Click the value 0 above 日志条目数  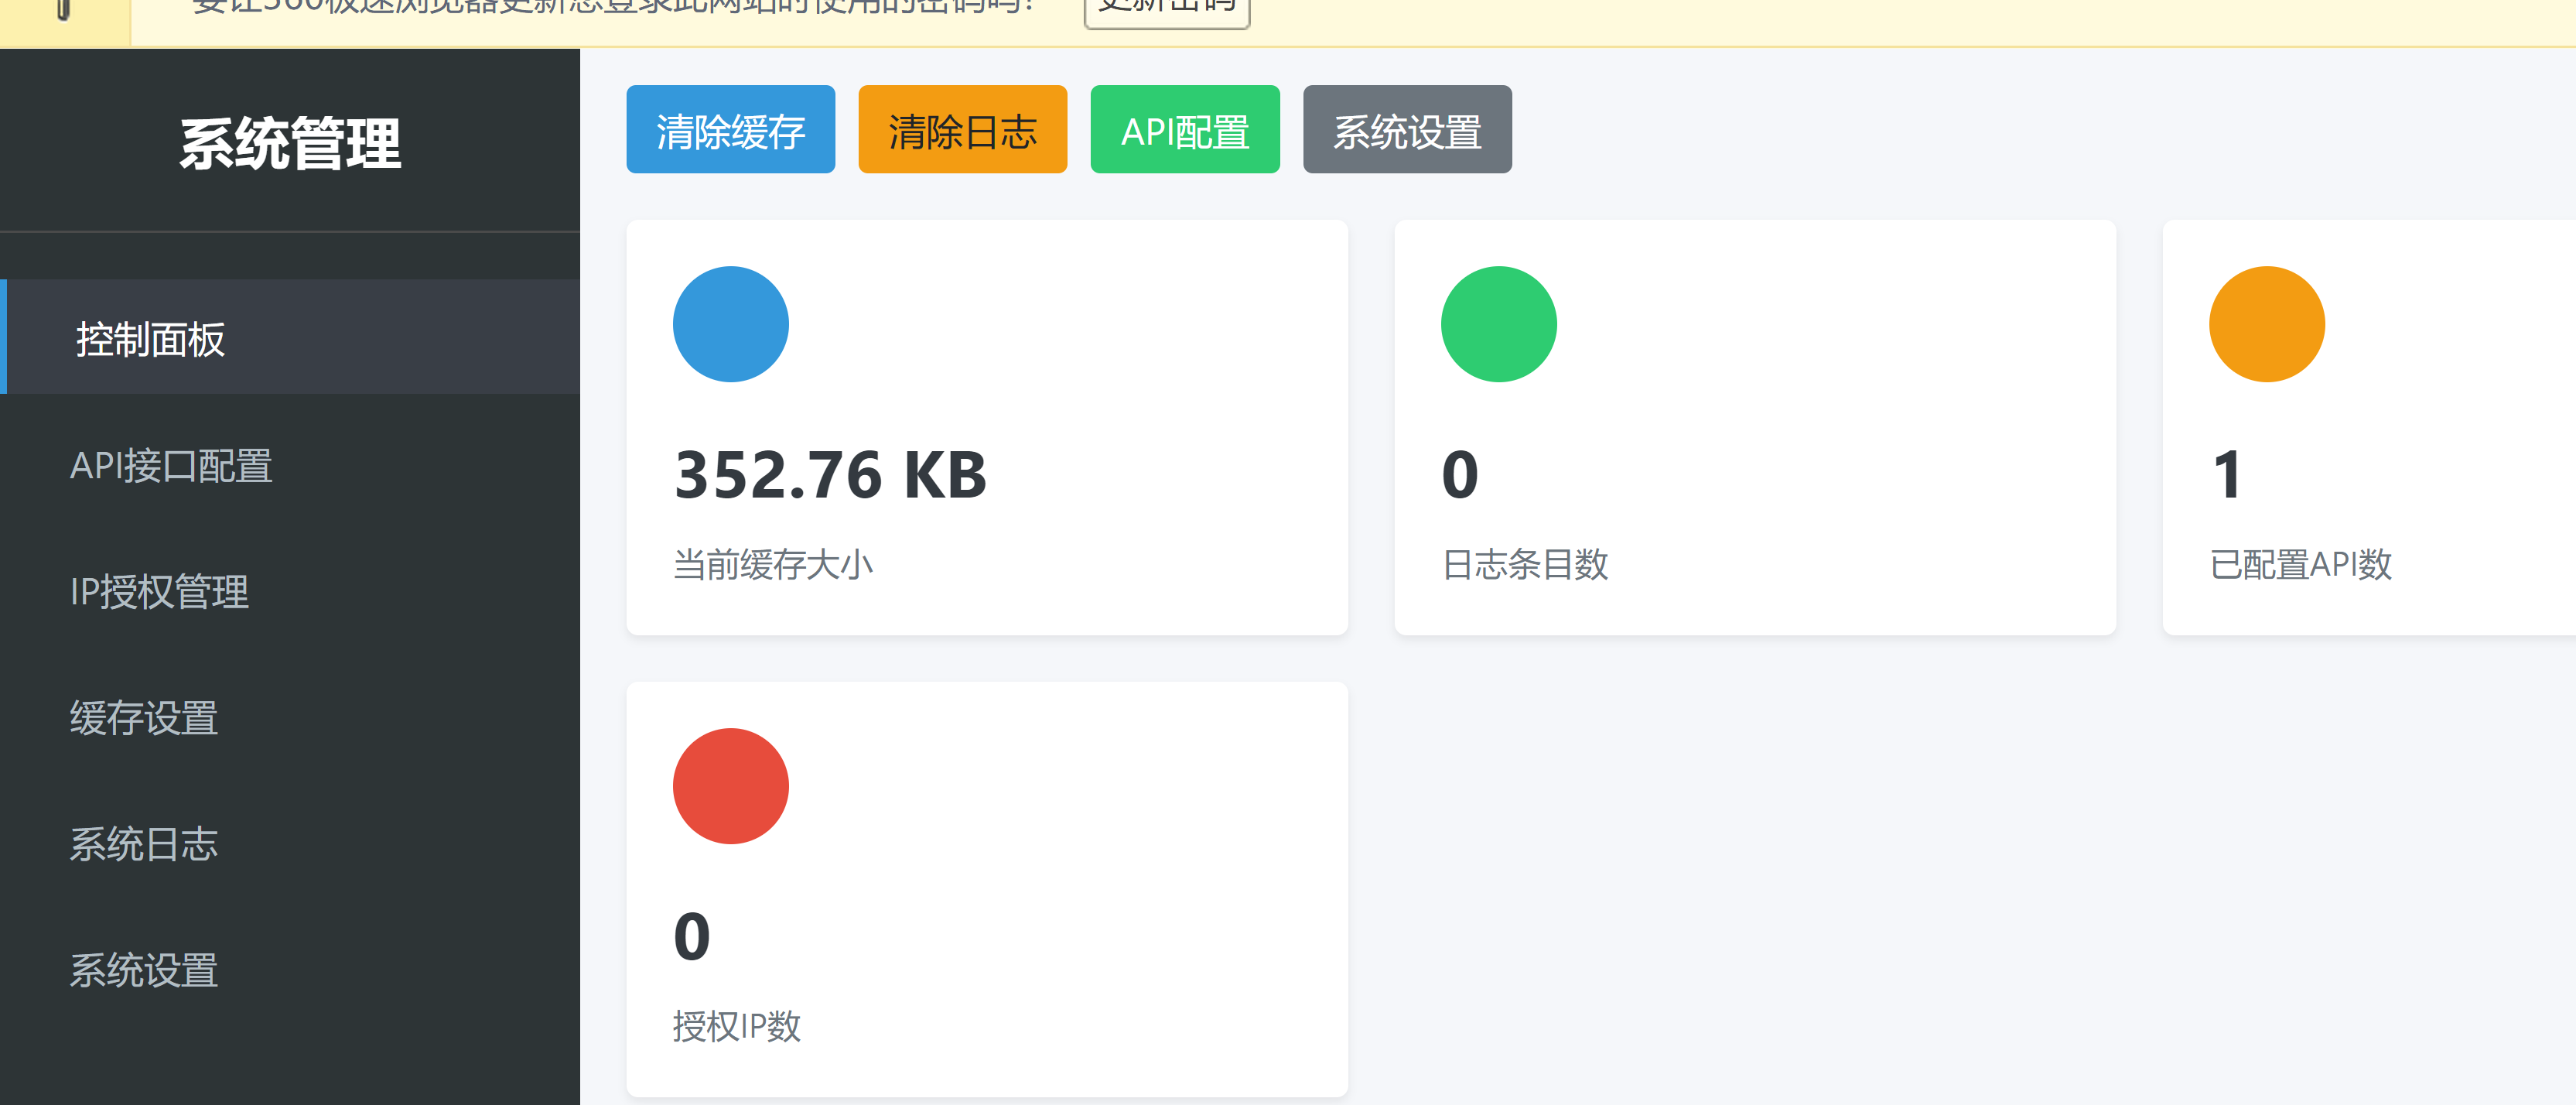click(x=1459, y=474)
